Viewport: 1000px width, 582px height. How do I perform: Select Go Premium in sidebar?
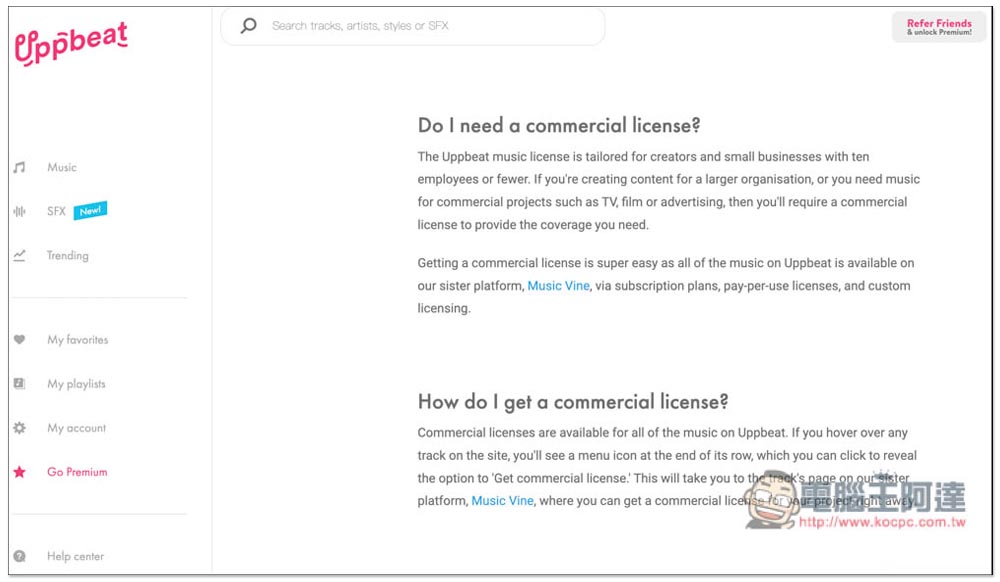pyautogui.click(x=77, y=472)
